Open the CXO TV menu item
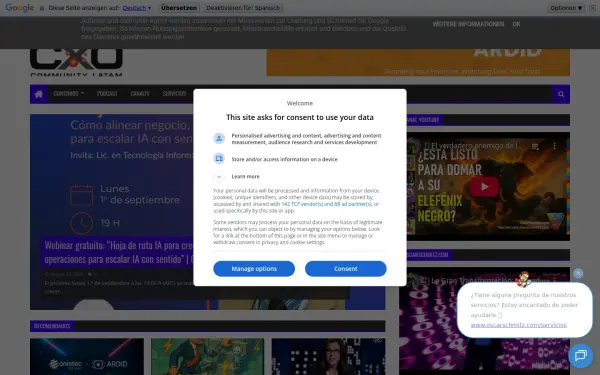The width and height of the screenshot is (600, 375). pos(140,94)
